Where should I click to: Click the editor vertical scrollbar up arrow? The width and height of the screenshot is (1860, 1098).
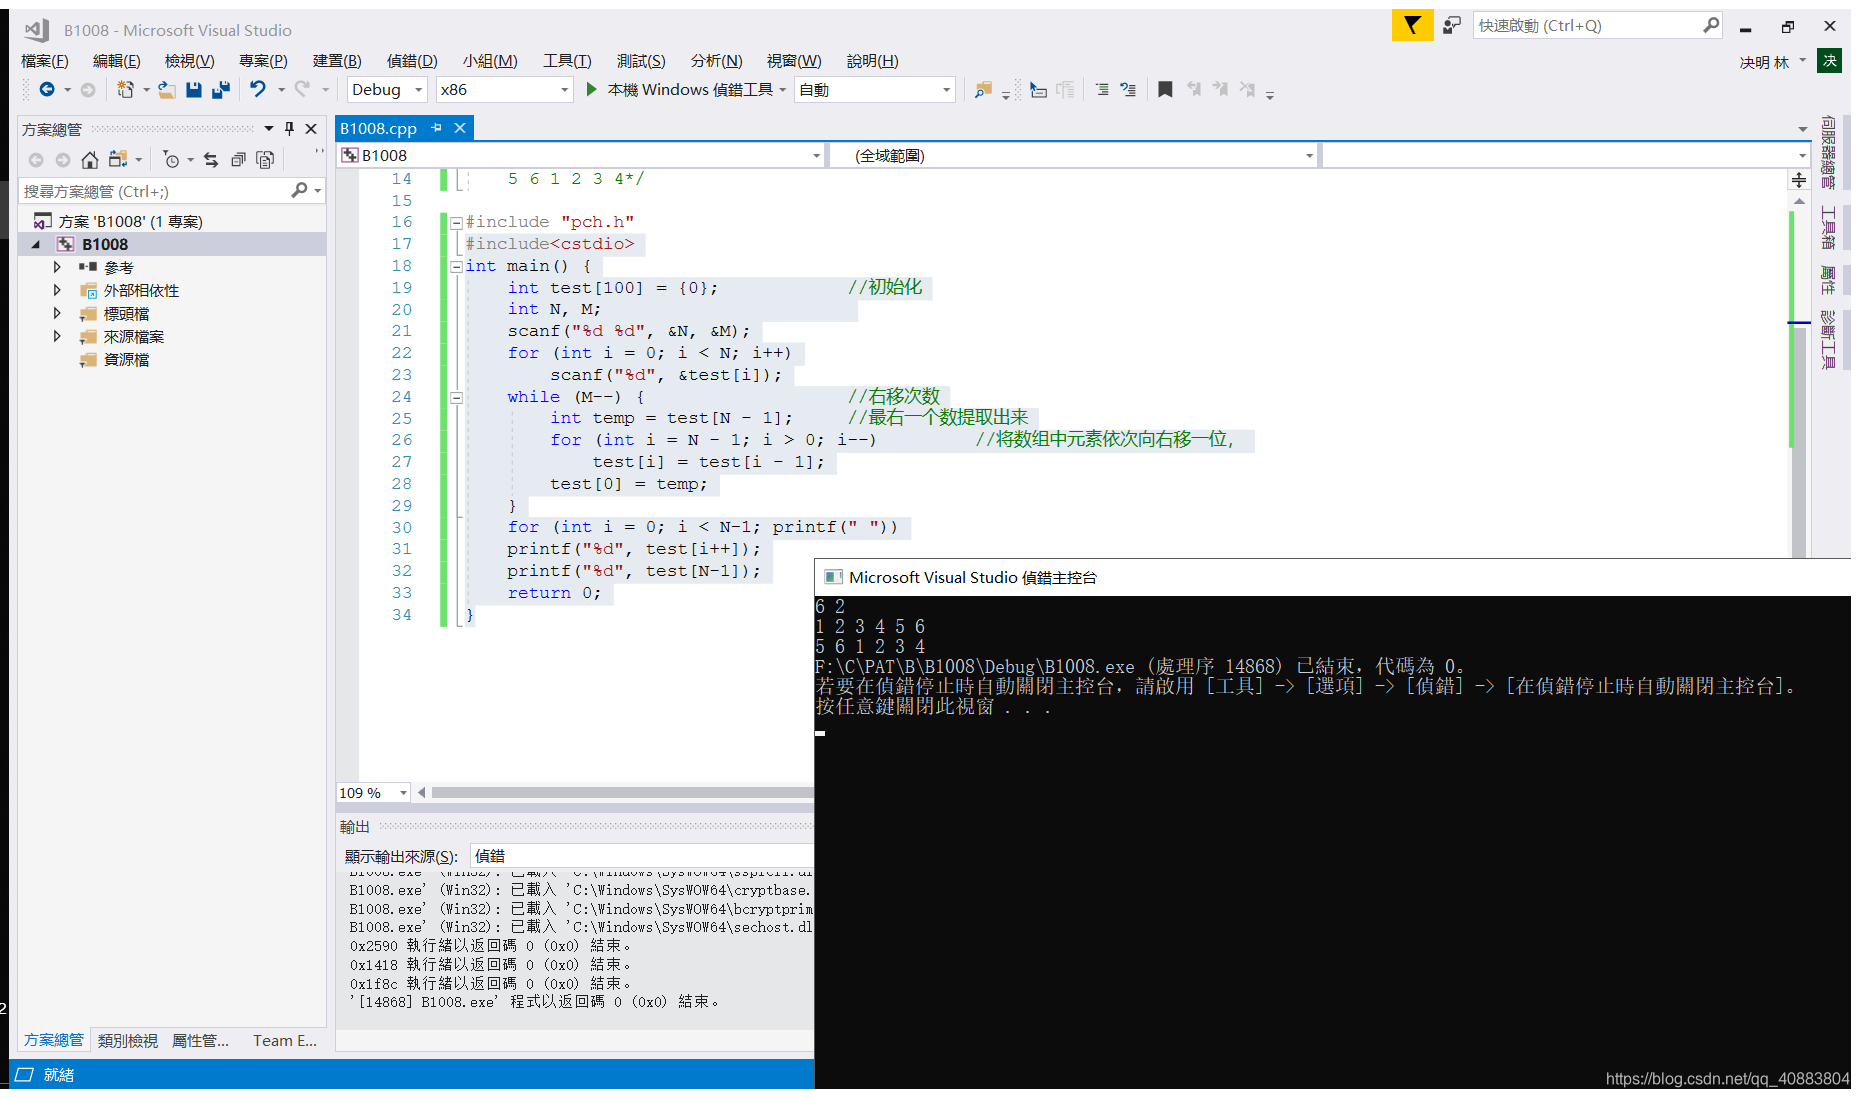[1799, 201]
